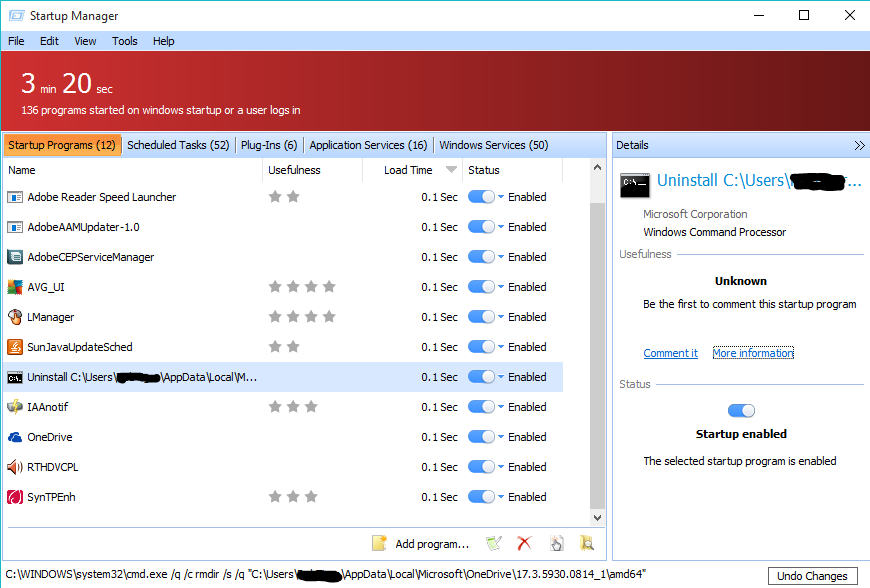Disable SunJavaUpdateSched startup switch
The image size is (870, 588).
click(481, 347)
